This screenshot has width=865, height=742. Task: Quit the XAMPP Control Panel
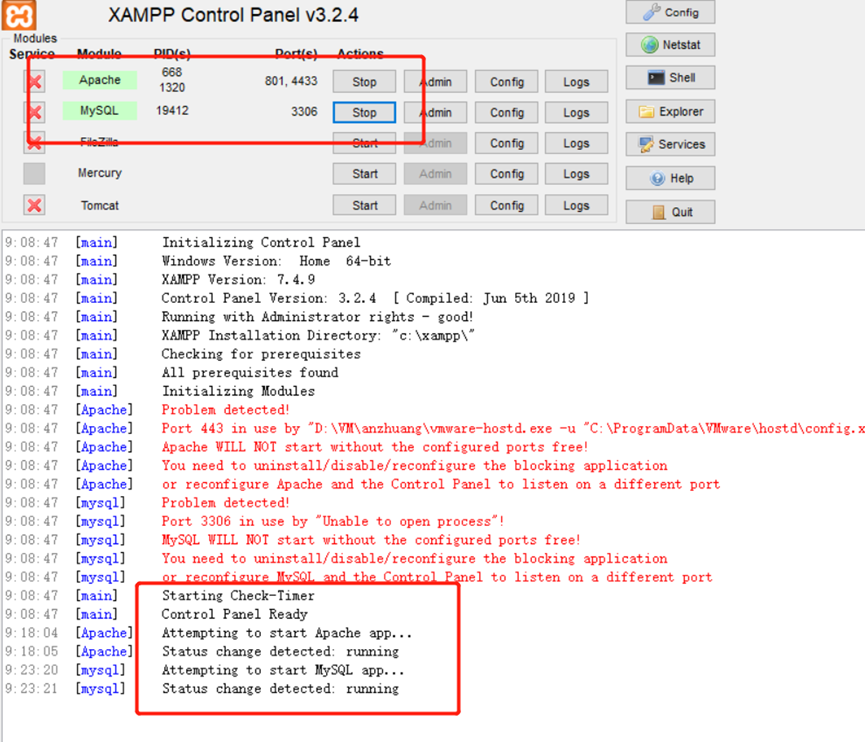click(x=669, y=211)
